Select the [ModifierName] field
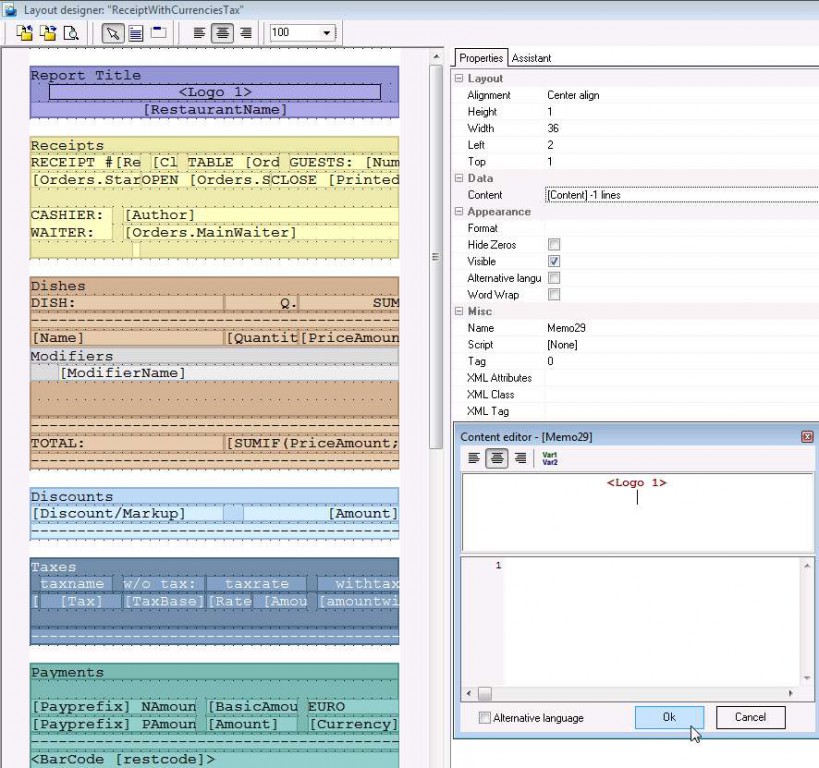The height and width of the screenshot is (768, 819). (229, 373)
